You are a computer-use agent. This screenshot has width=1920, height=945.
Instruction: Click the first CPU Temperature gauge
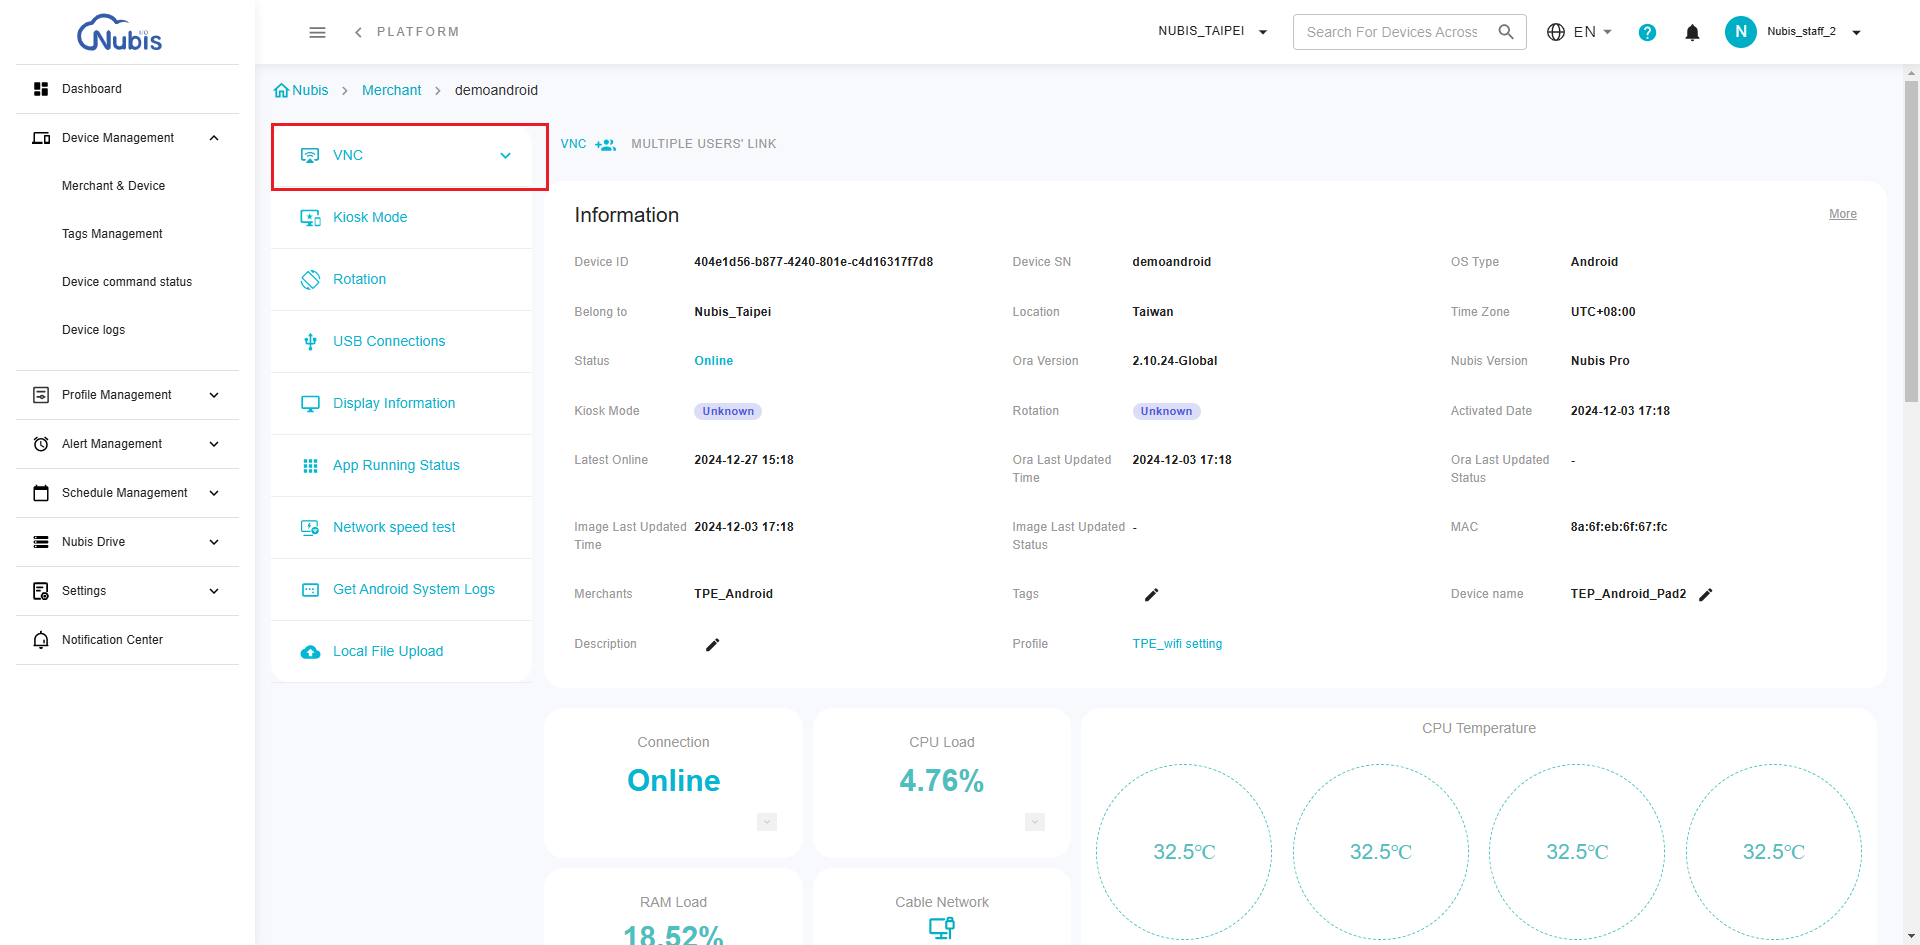(1184, 852)
